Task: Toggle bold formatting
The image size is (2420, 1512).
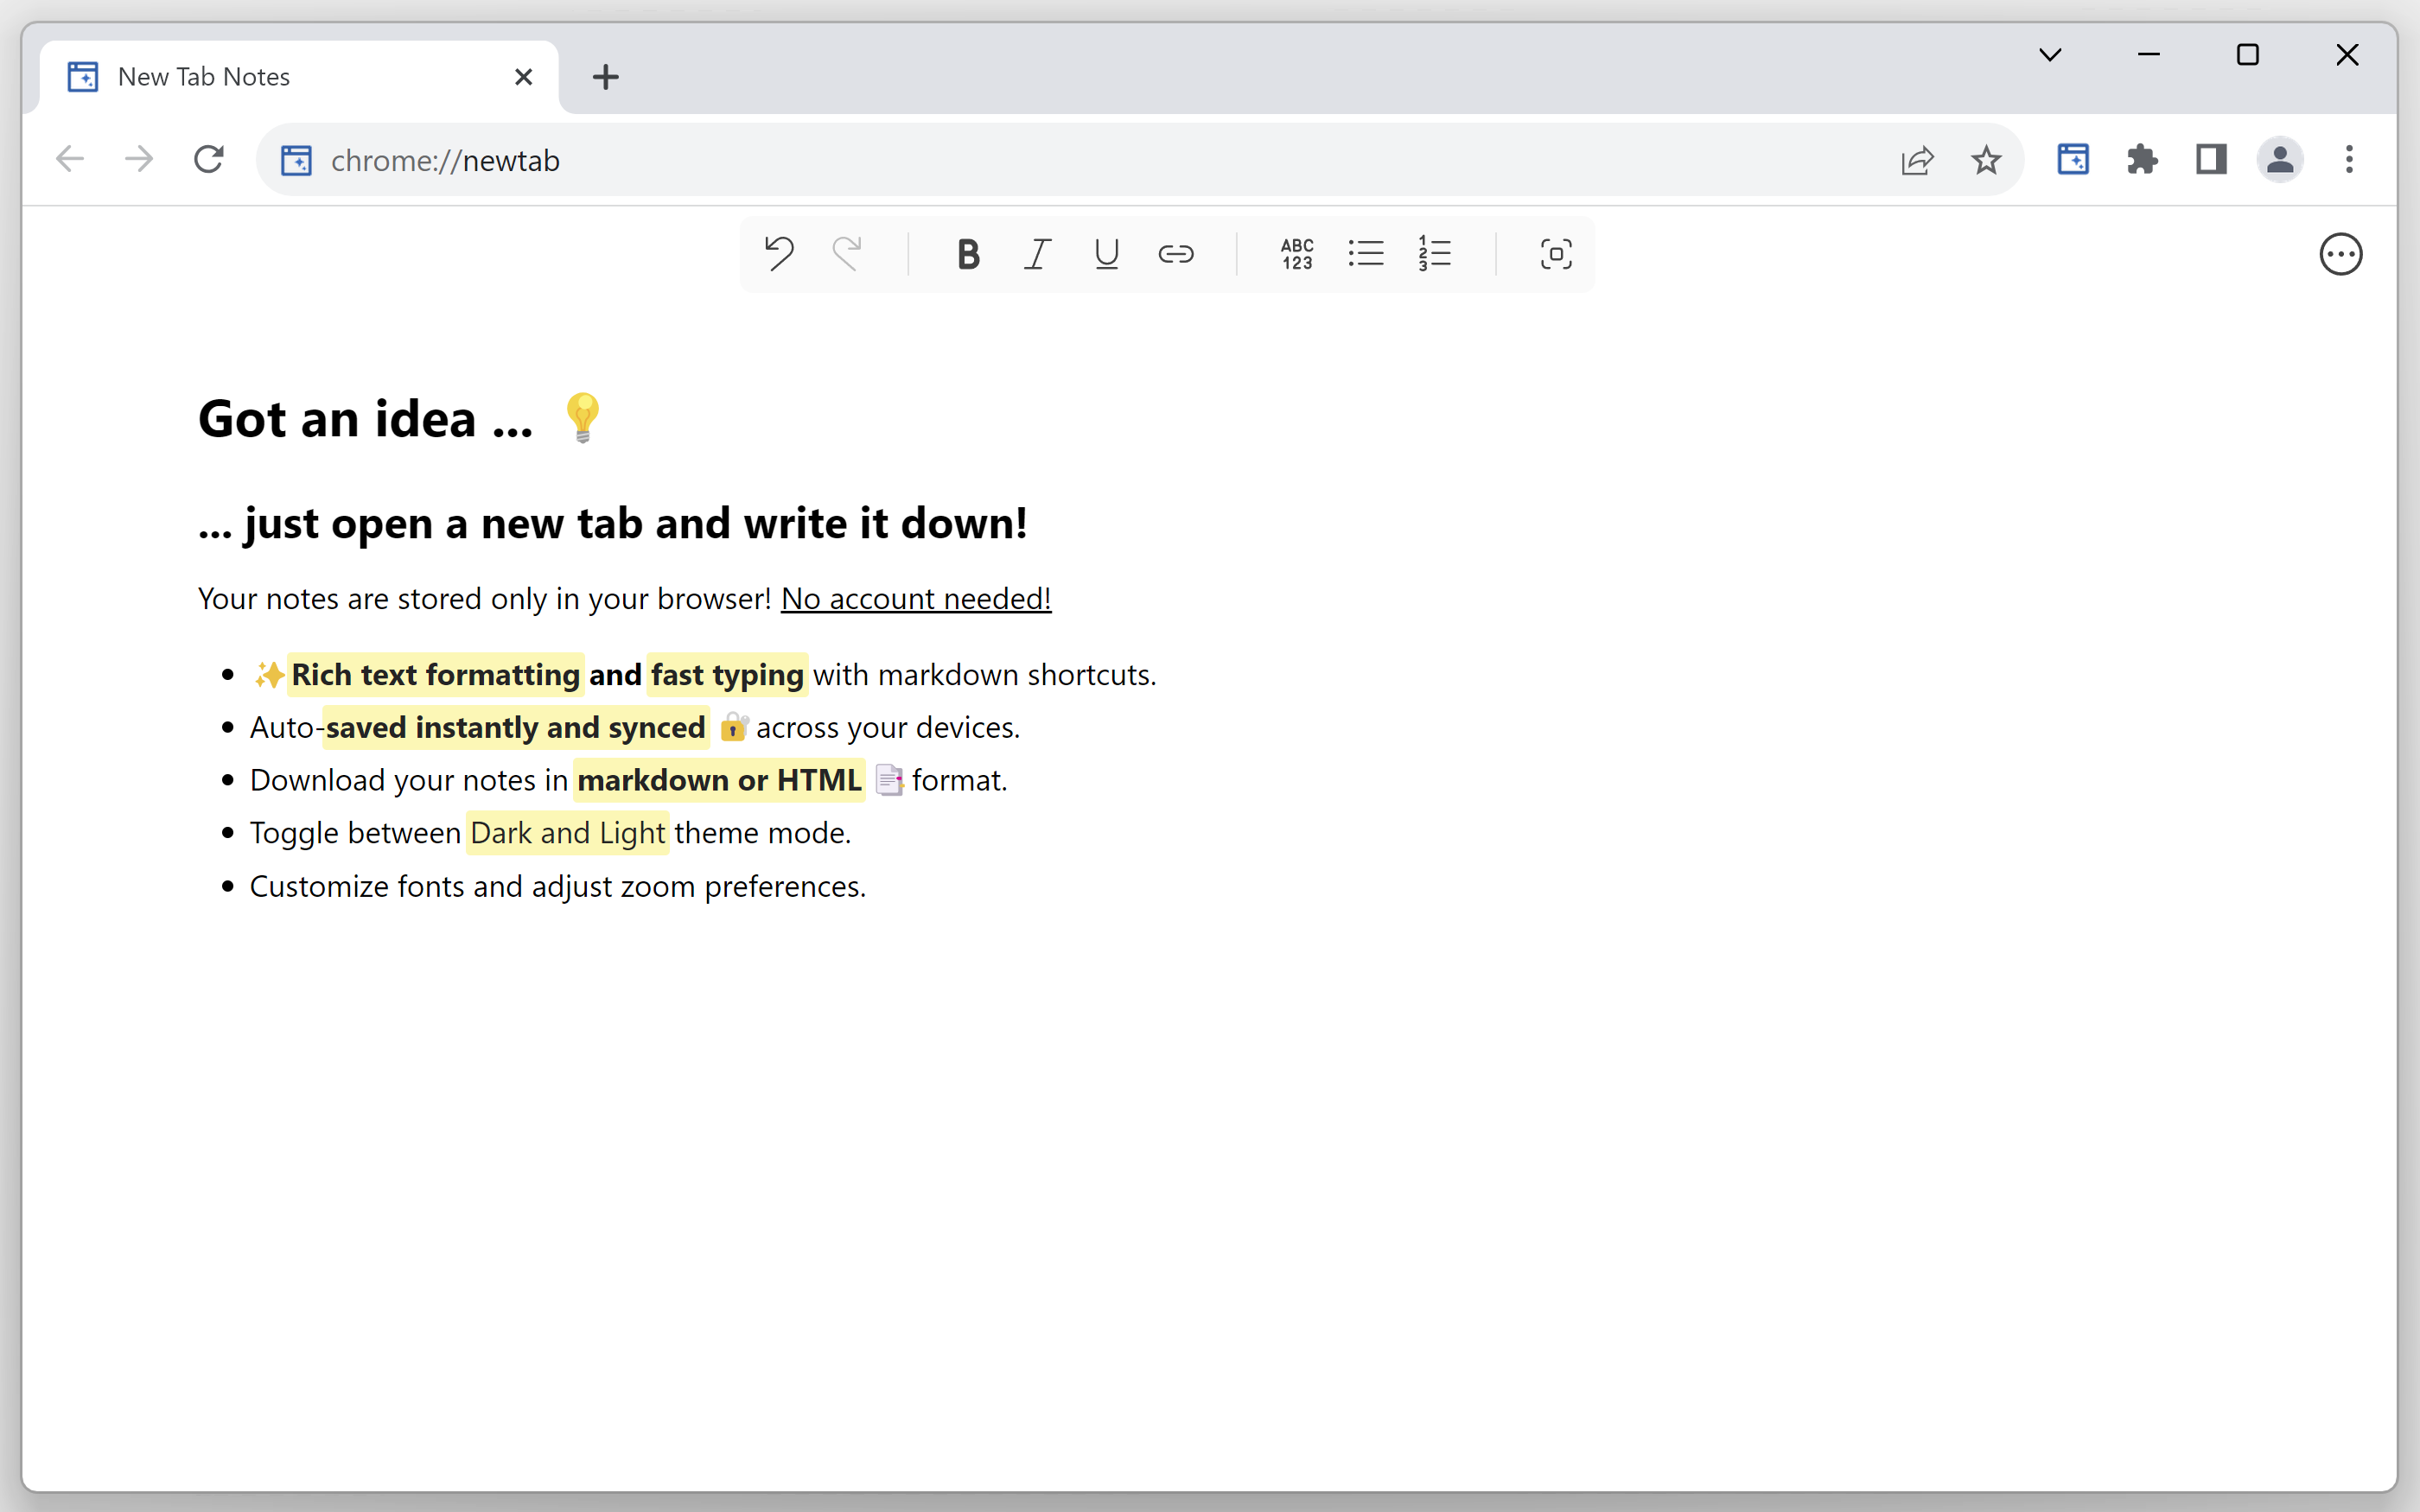Action: tap(968, 254)
